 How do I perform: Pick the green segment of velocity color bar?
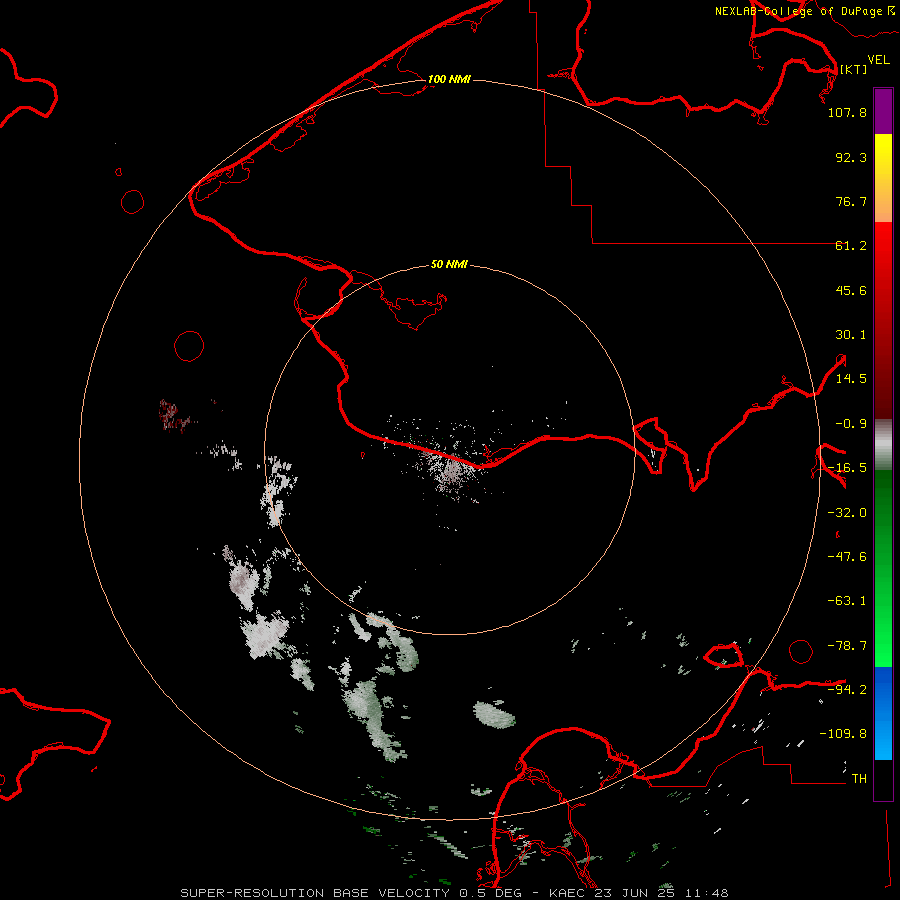pyautogui.click(x=883, y=568)
